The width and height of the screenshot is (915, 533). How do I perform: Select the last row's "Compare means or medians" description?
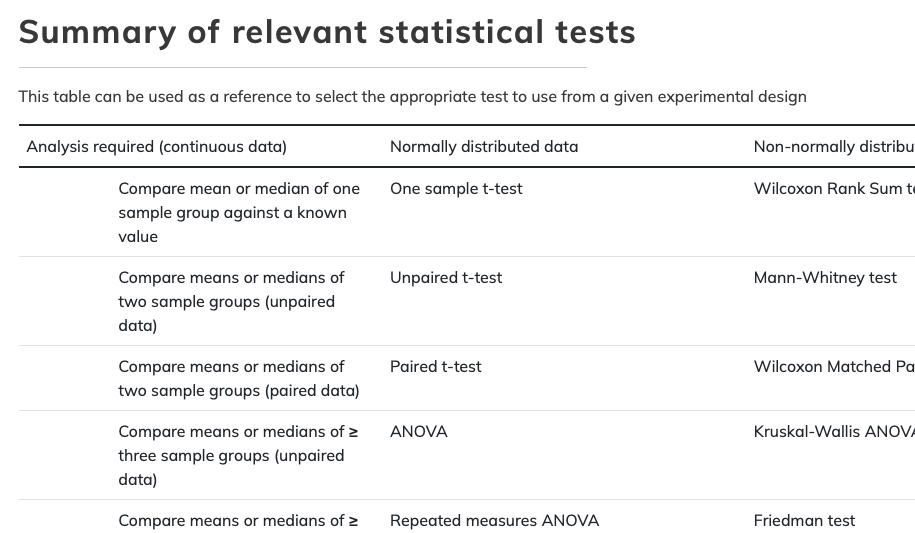tap(238, 521)
